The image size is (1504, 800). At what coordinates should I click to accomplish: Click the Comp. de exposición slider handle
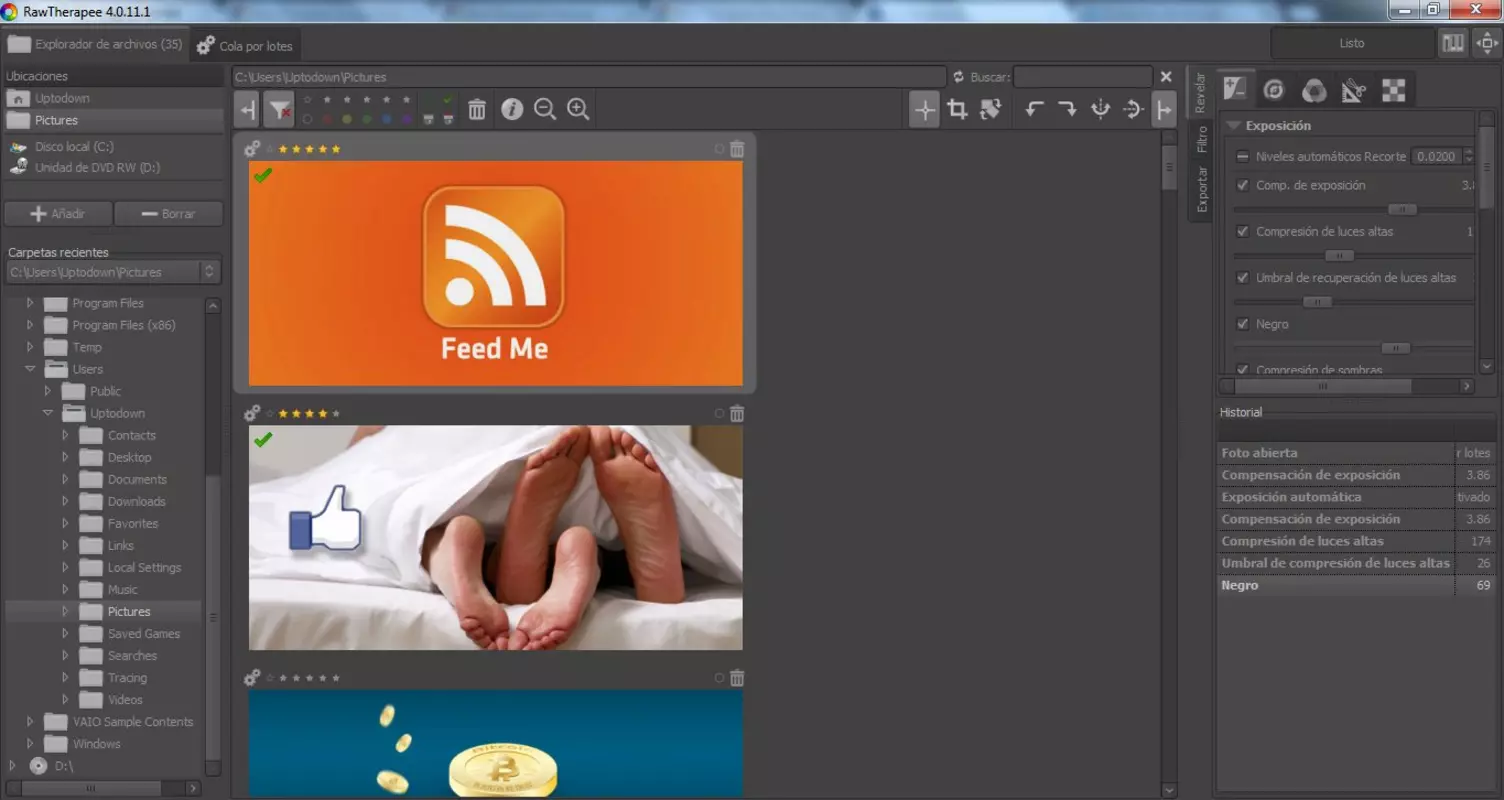tap(1402, 209)
